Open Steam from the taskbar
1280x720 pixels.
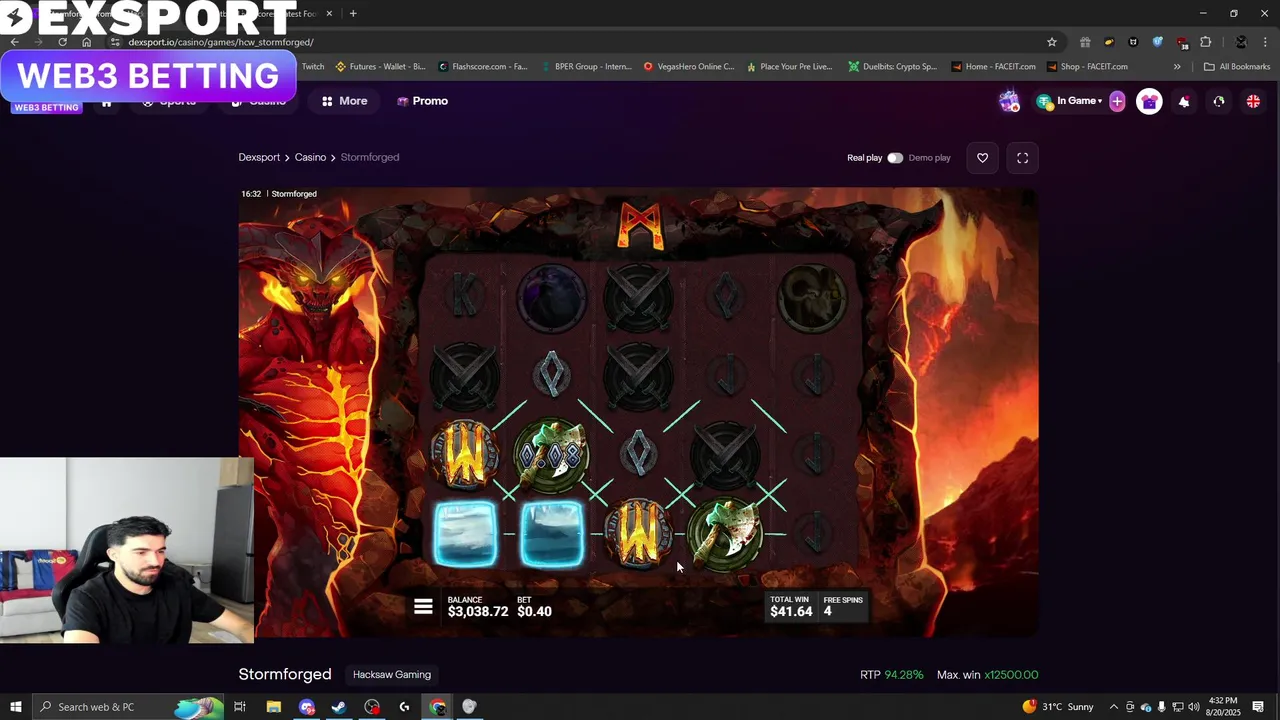point(339,707)
